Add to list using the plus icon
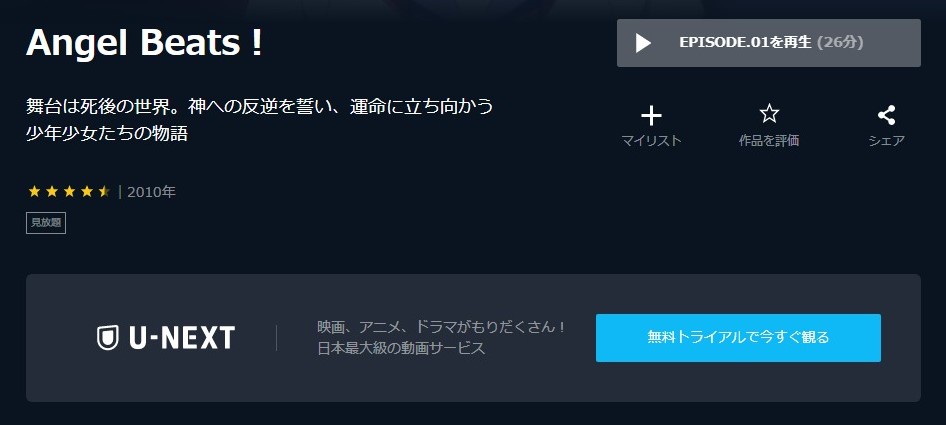 tap(651, 115)
